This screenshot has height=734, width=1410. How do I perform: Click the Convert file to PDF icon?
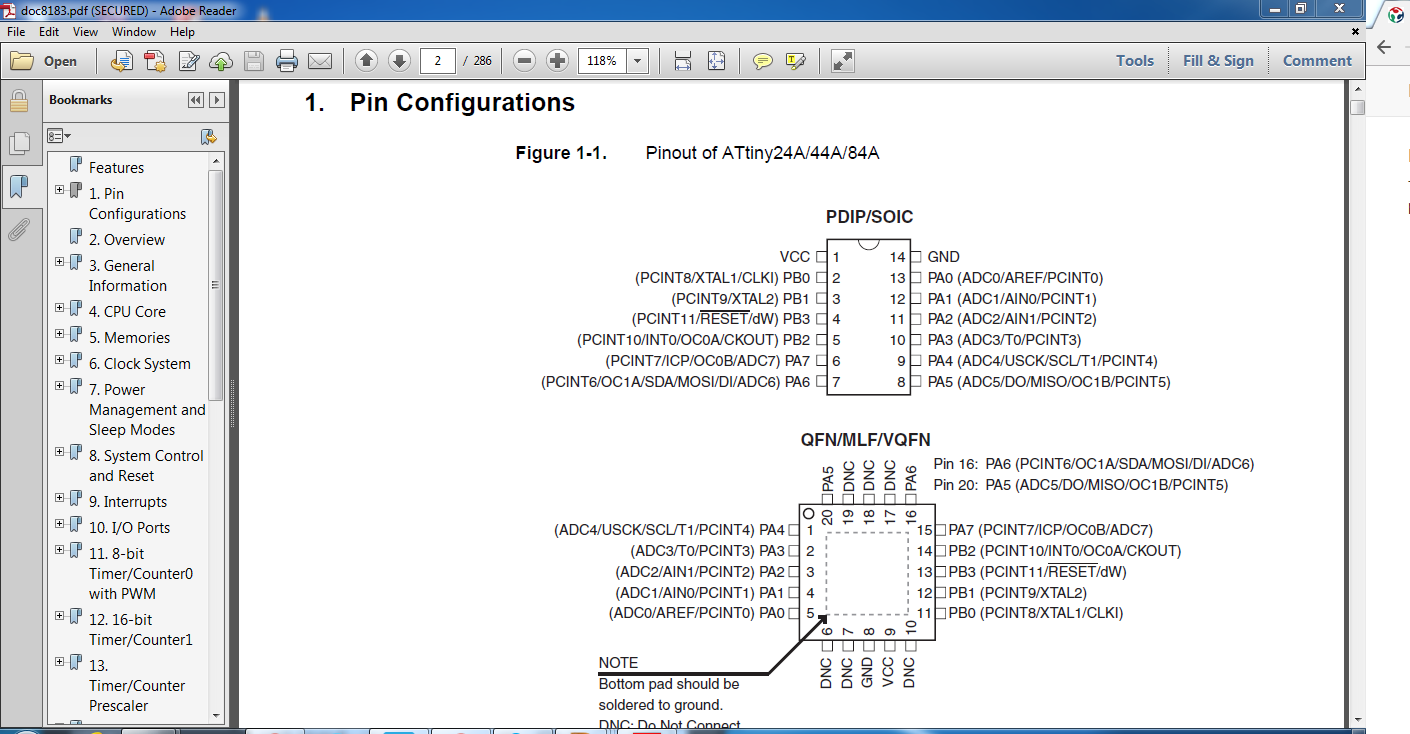point(121,61)
